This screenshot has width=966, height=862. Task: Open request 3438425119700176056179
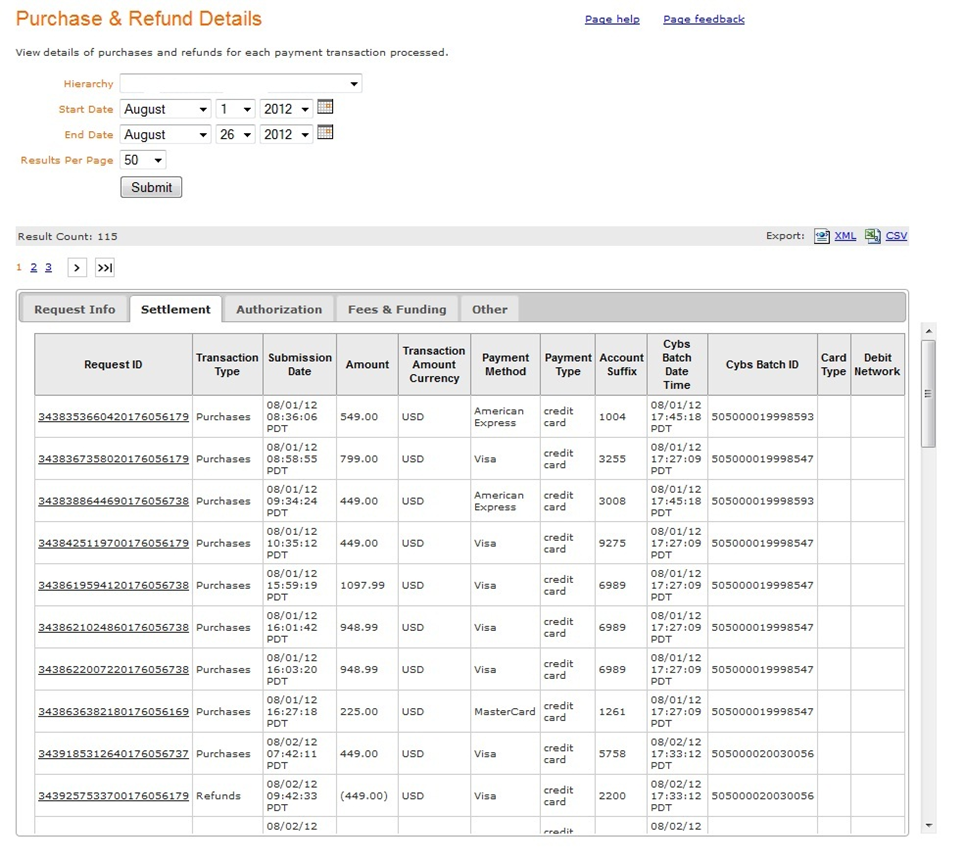click(113, 543)
